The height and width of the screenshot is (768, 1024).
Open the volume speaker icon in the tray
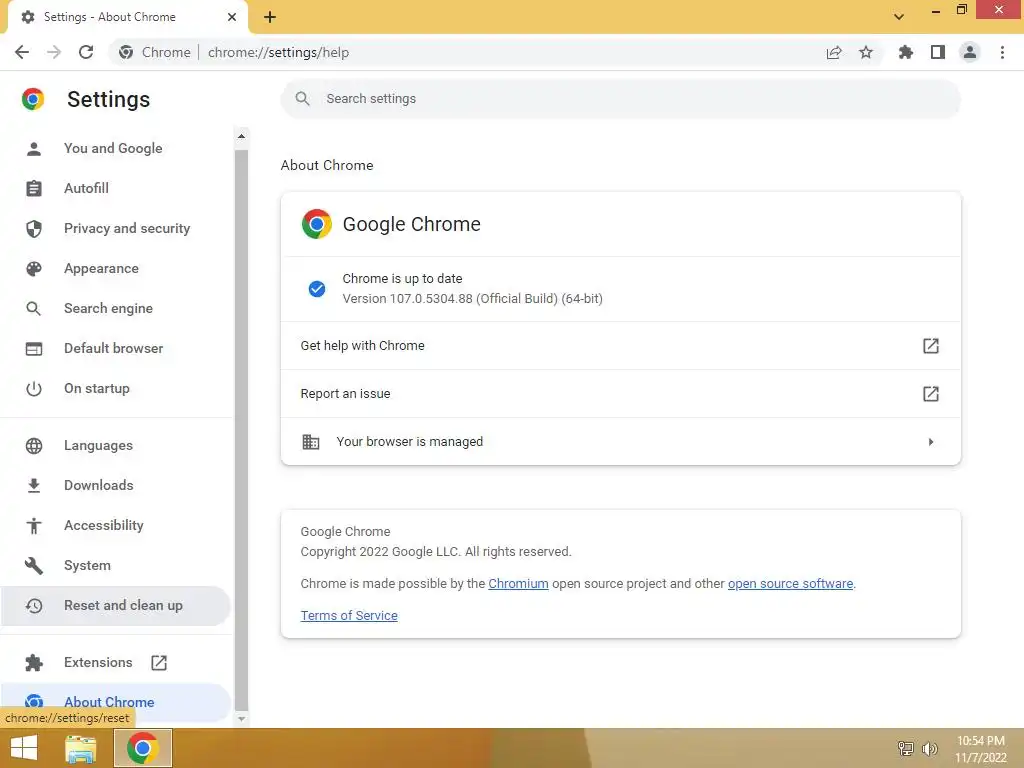[x=929, y=748]
